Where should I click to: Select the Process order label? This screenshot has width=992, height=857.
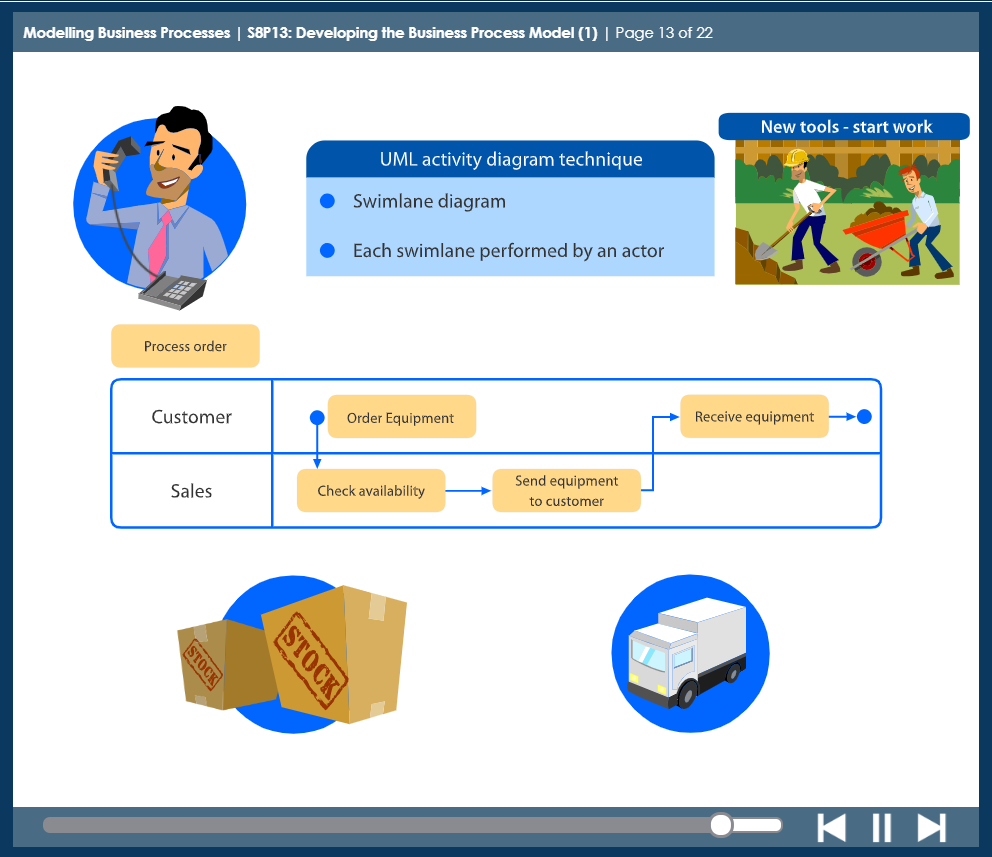coord(185,346)
